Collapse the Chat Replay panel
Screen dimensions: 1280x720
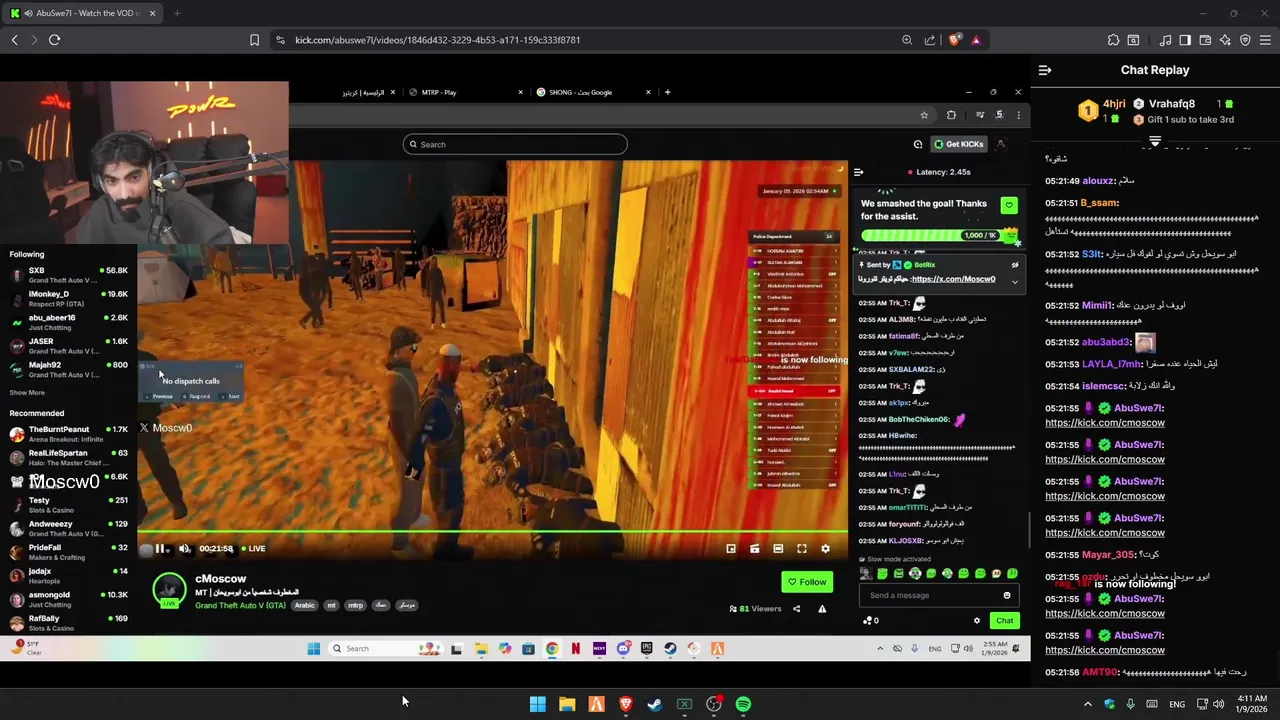click(1045, 70)
